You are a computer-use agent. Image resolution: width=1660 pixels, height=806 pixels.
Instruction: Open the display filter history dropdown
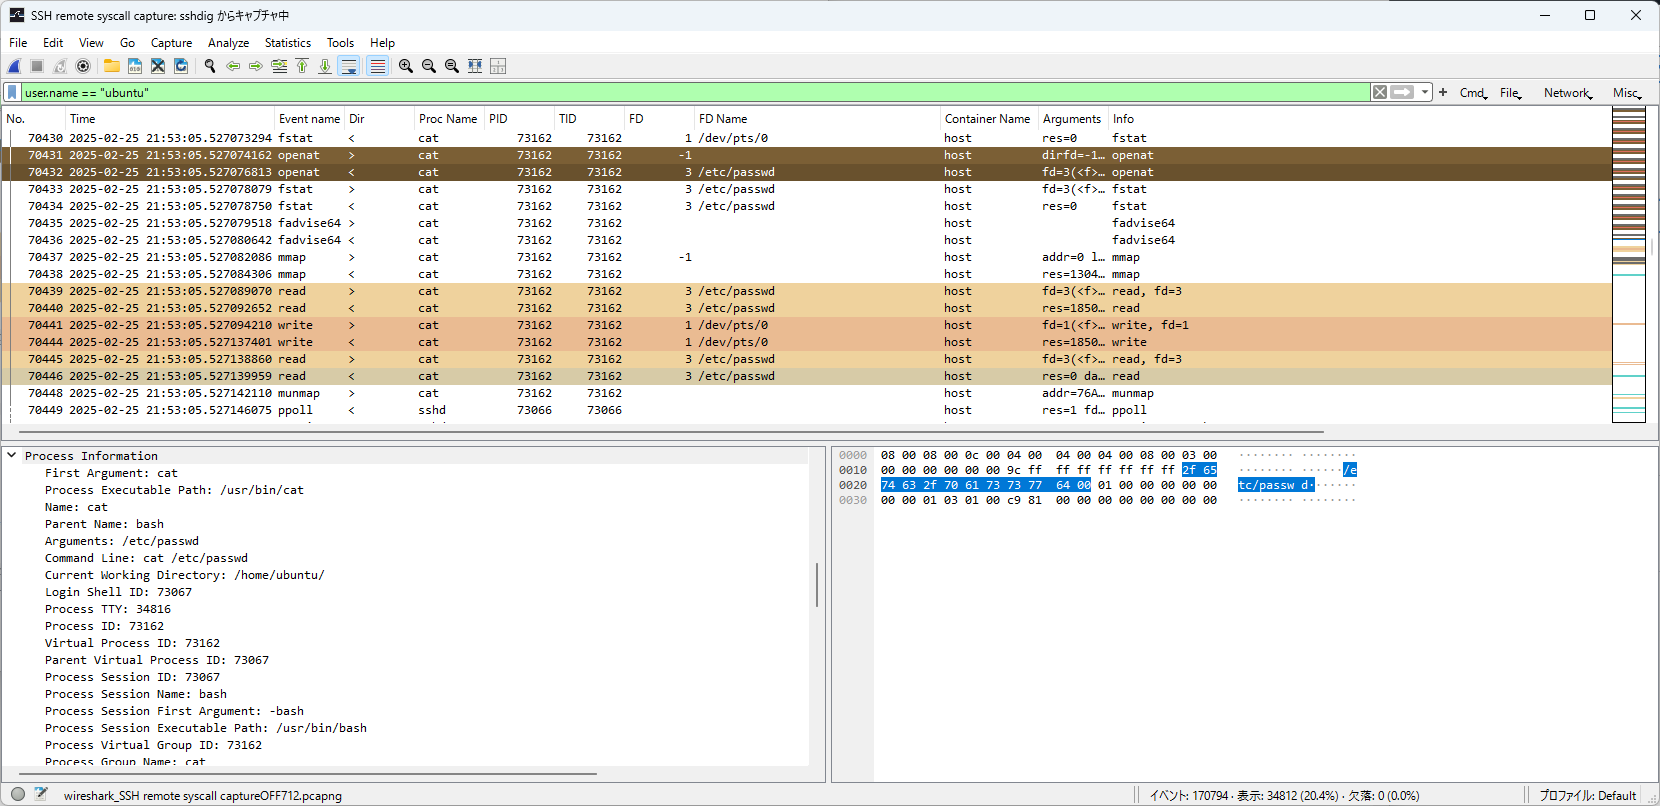(1425, 92)
